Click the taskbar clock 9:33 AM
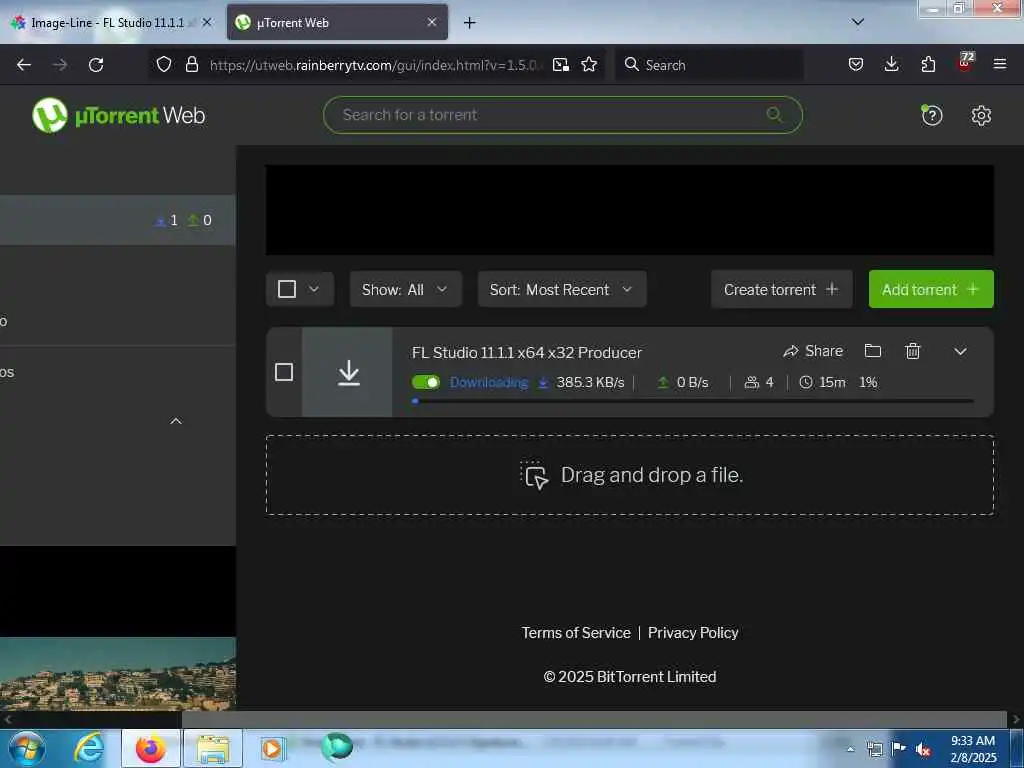The image size is (1024, 768). [x=972, y=741]
